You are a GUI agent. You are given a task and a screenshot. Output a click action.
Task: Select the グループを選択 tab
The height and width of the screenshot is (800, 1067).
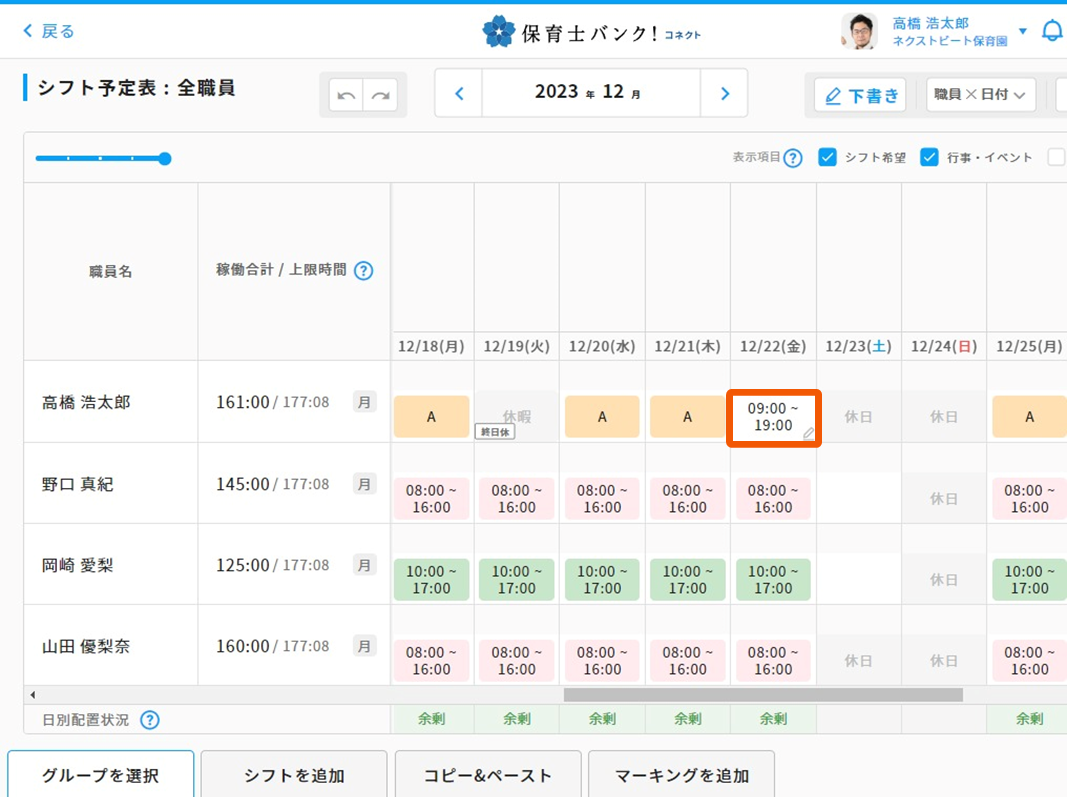[100, 776]
